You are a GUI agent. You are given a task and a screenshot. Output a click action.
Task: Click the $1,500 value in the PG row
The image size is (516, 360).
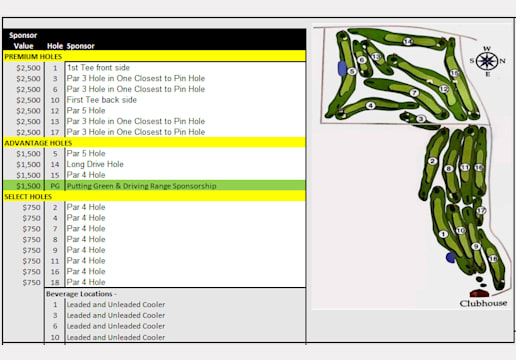coord(28,186)
